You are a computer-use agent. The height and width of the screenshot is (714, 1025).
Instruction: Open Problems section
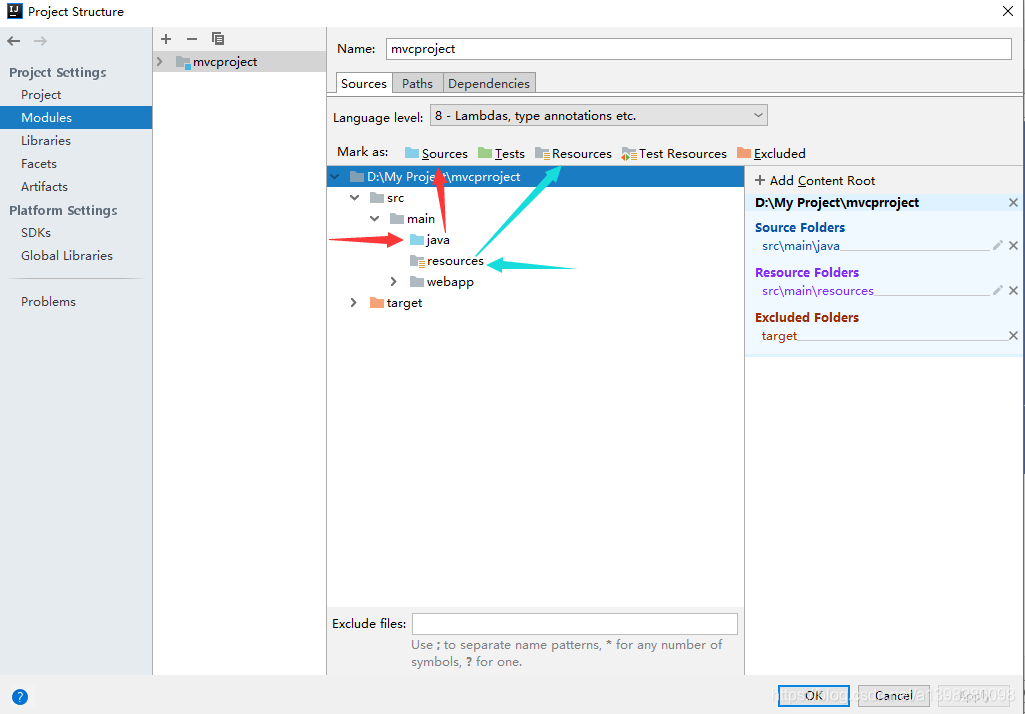point(48,301)
